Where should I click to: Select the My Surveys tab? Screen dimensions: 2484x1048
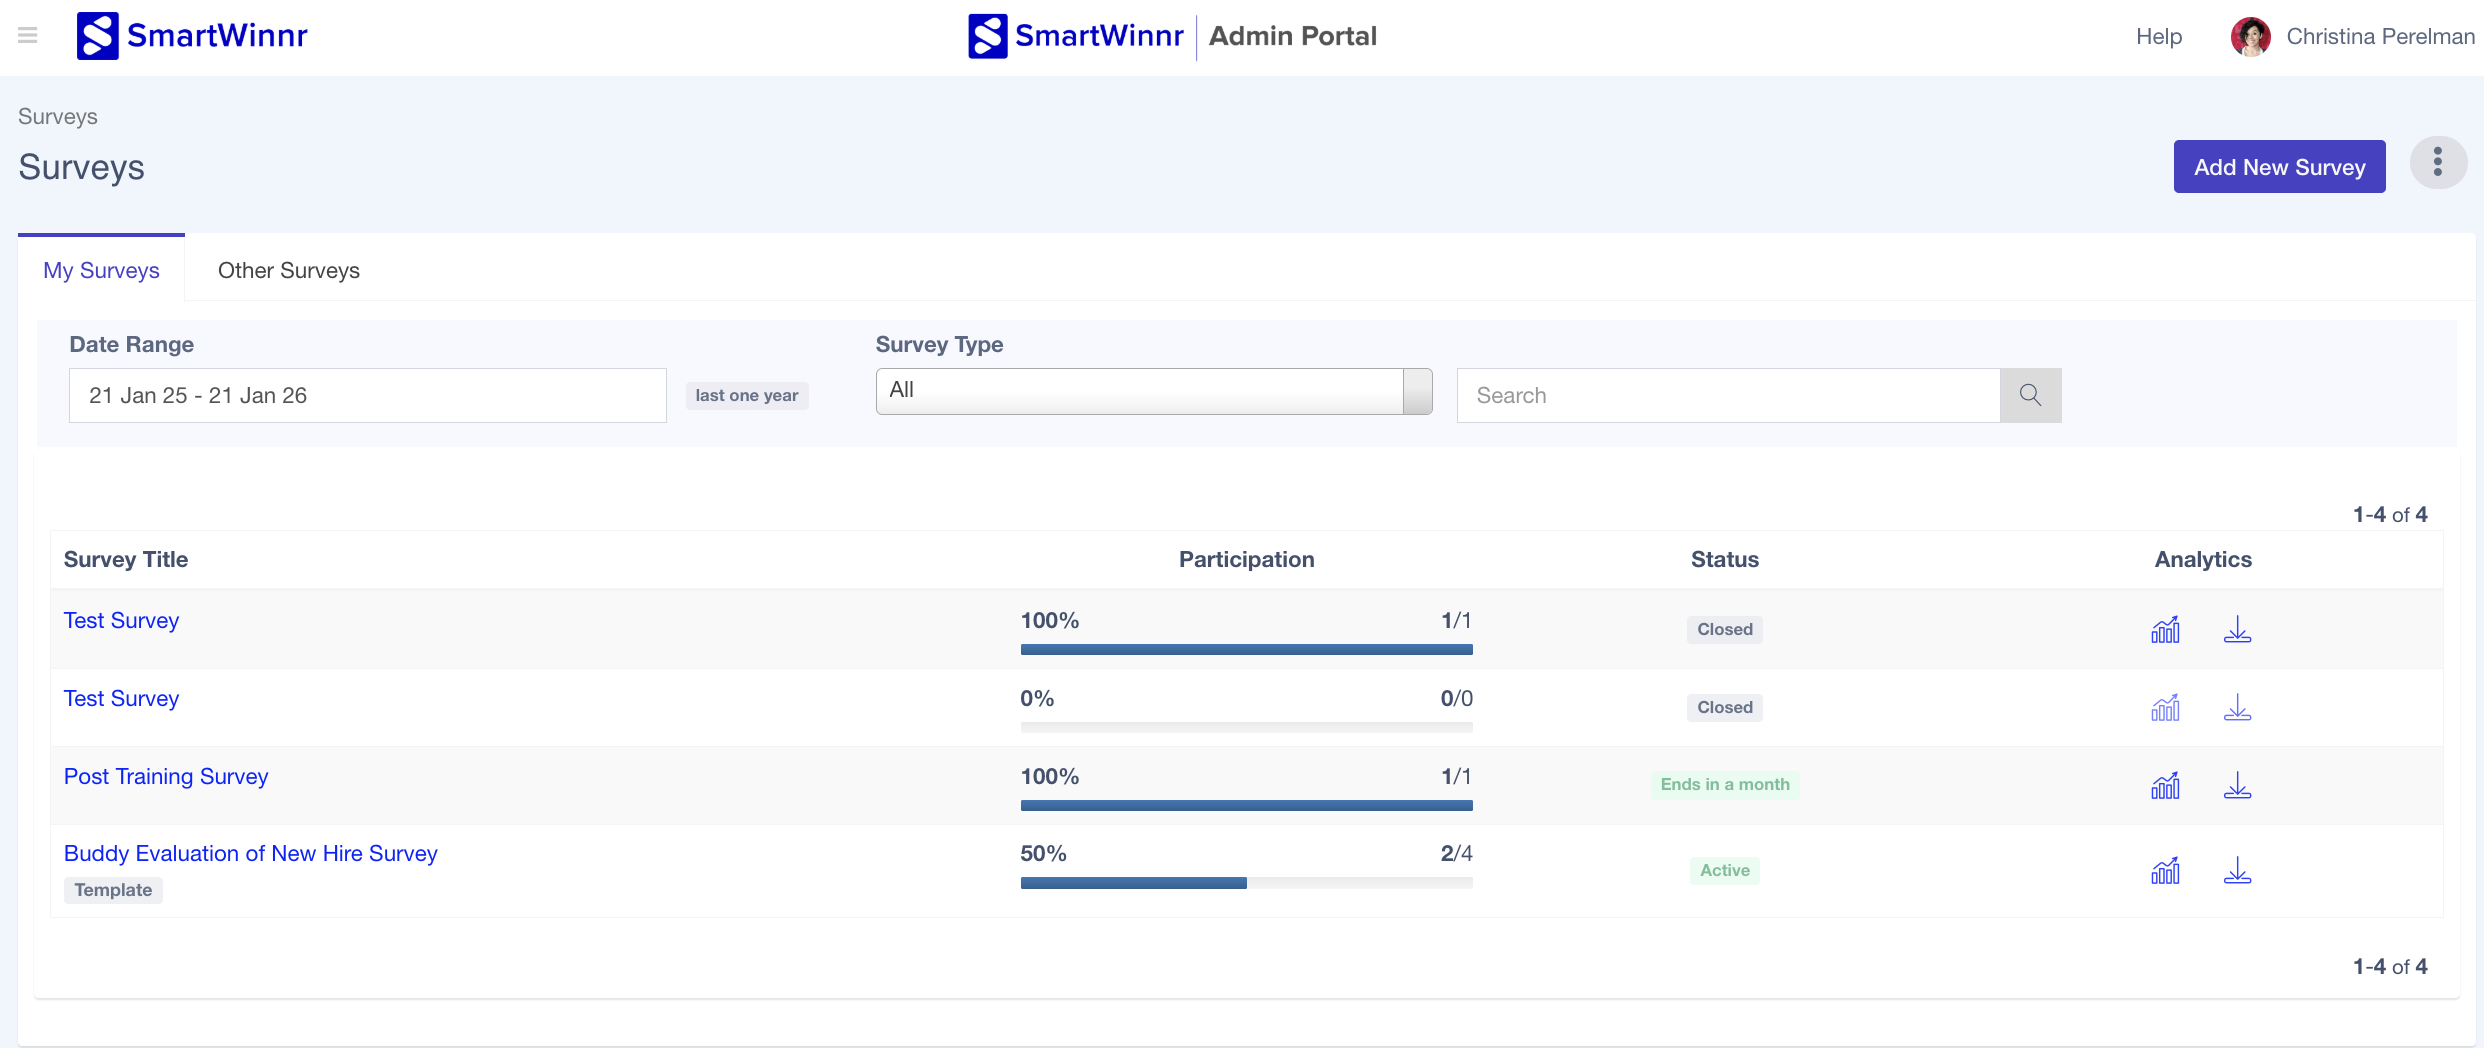101,270
